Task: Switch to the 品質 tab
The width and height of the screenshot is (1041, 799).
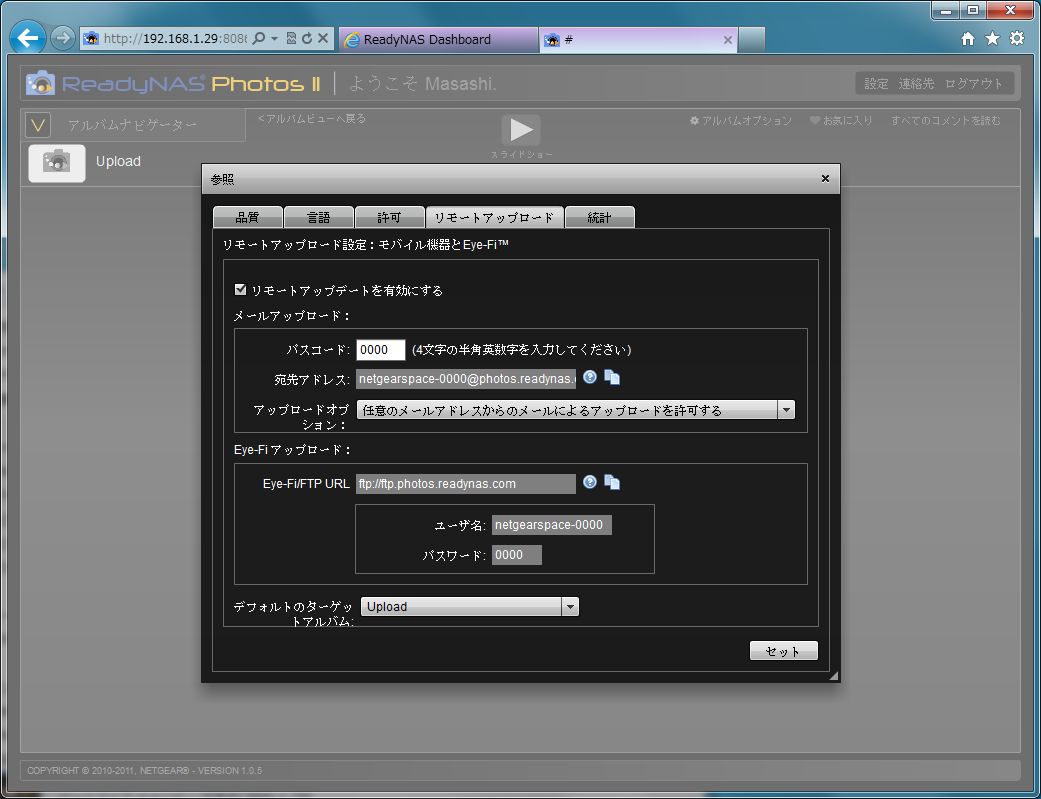Action: click(247, 217)
